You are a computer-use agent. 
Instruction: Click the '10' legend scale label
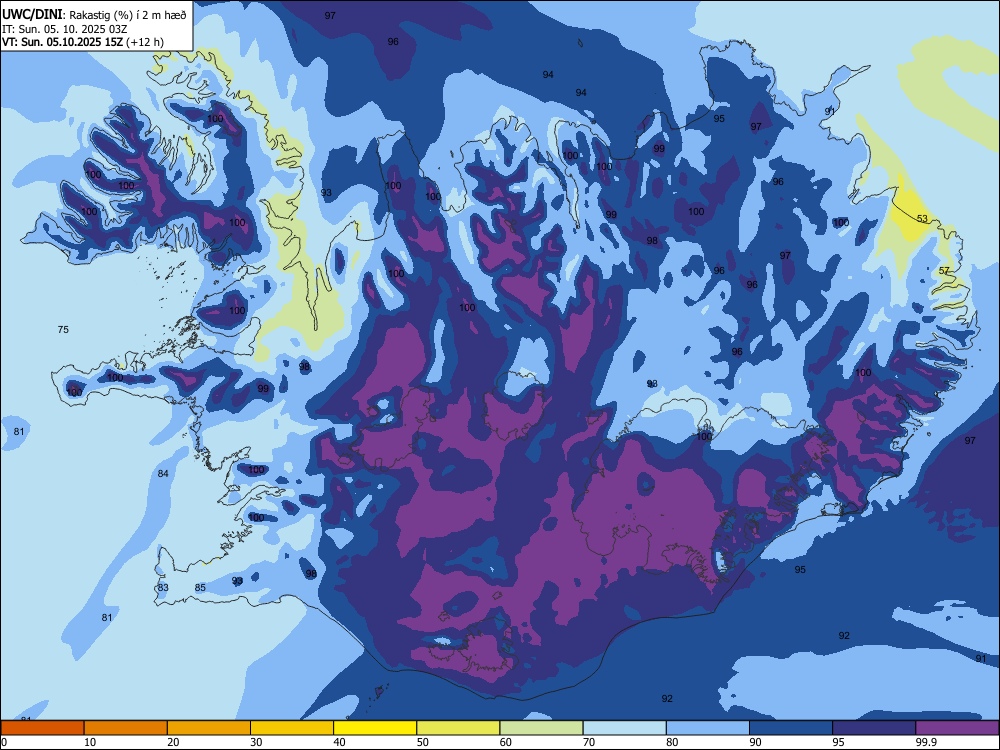pyautogui.click(x=90, y=742)
